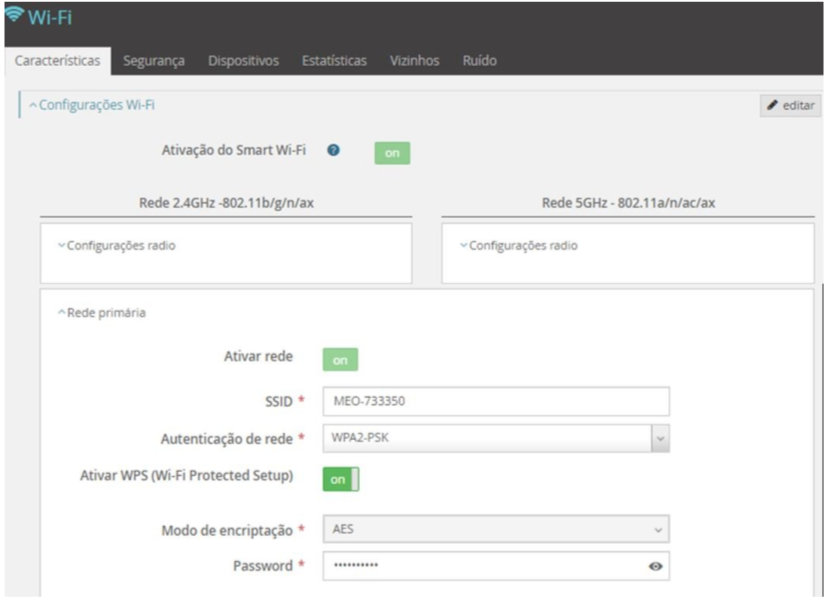Viewport: 827px width, 602px height.
Task: View the Vizinhos tab
Action: pos(414,61)
